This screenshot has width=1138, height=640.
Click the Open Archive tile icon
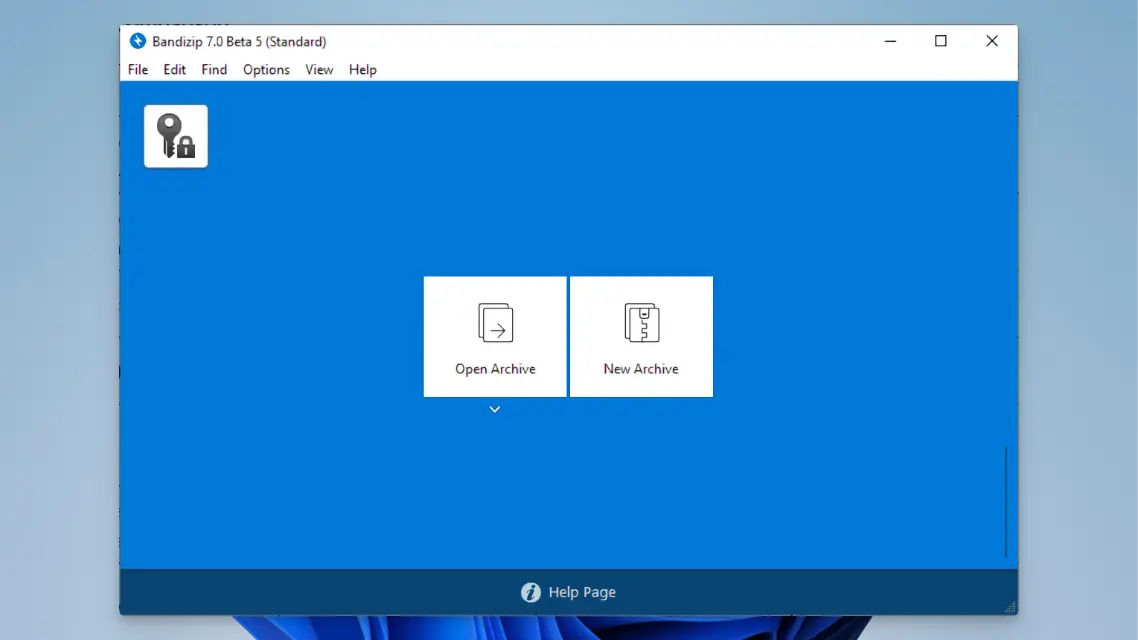(x=495, y=323)
